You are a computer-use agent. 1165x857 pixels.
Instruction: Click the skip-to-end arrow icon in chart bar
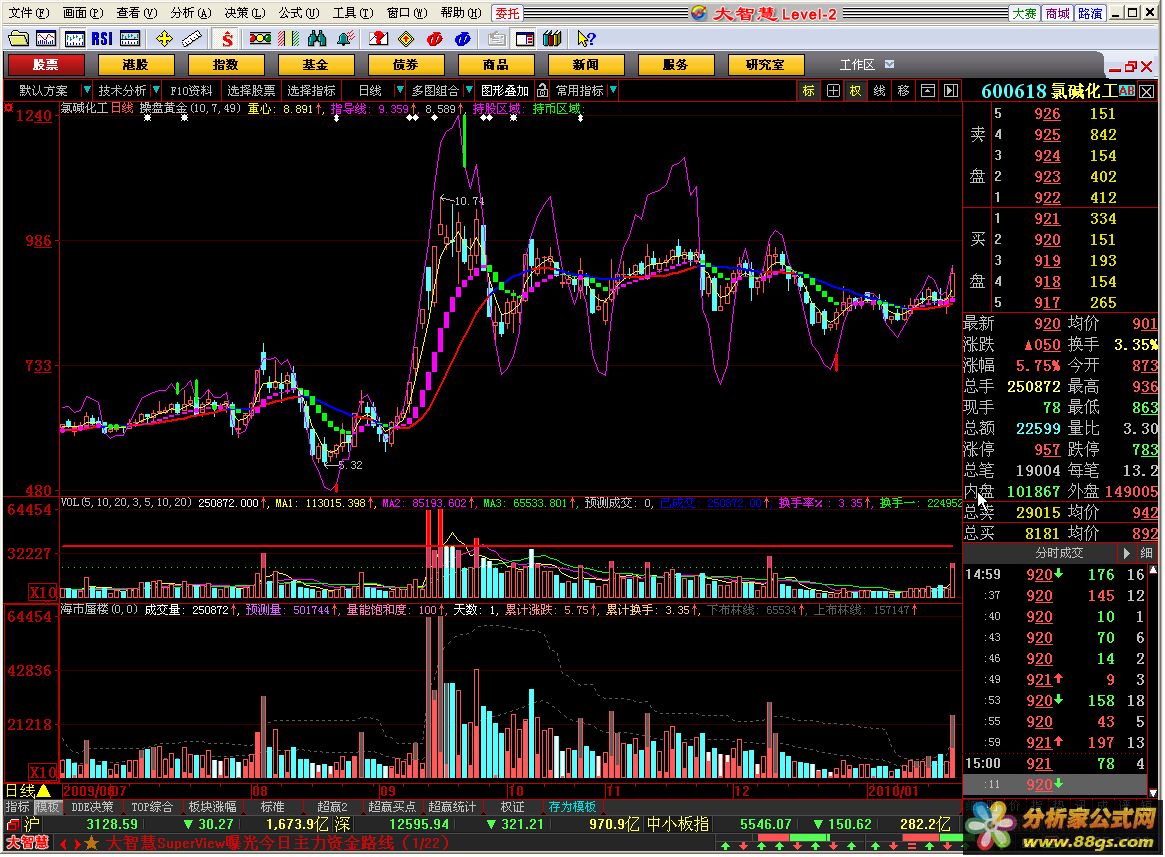[x=951, y=91]
